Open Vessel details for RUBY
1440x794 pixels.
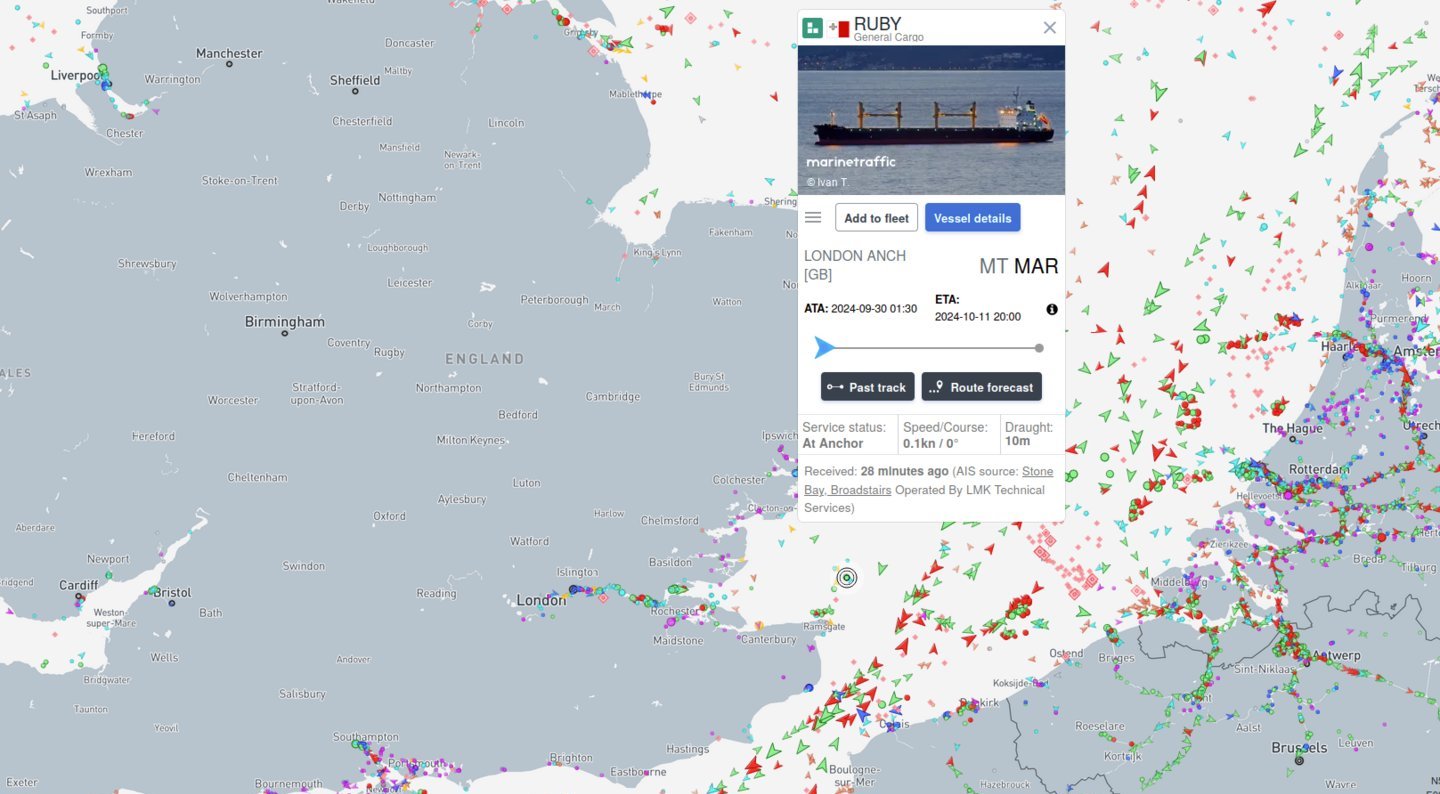pos(972,218)
